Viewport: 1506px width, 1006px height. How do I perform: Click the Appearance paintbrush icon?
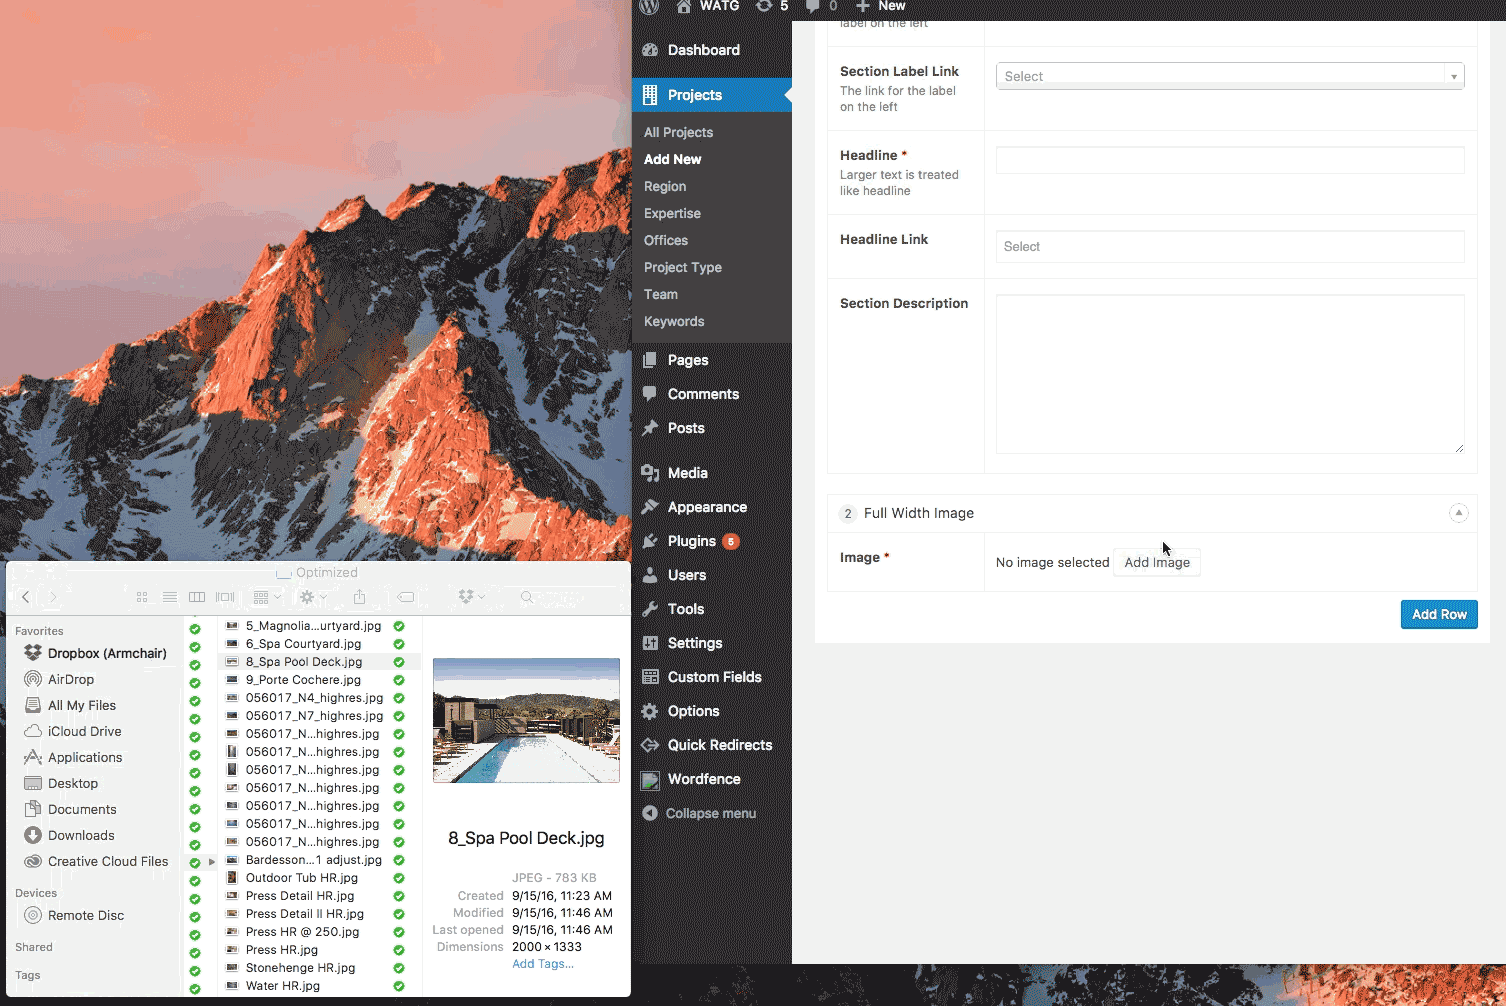click(x=650, y=507)
